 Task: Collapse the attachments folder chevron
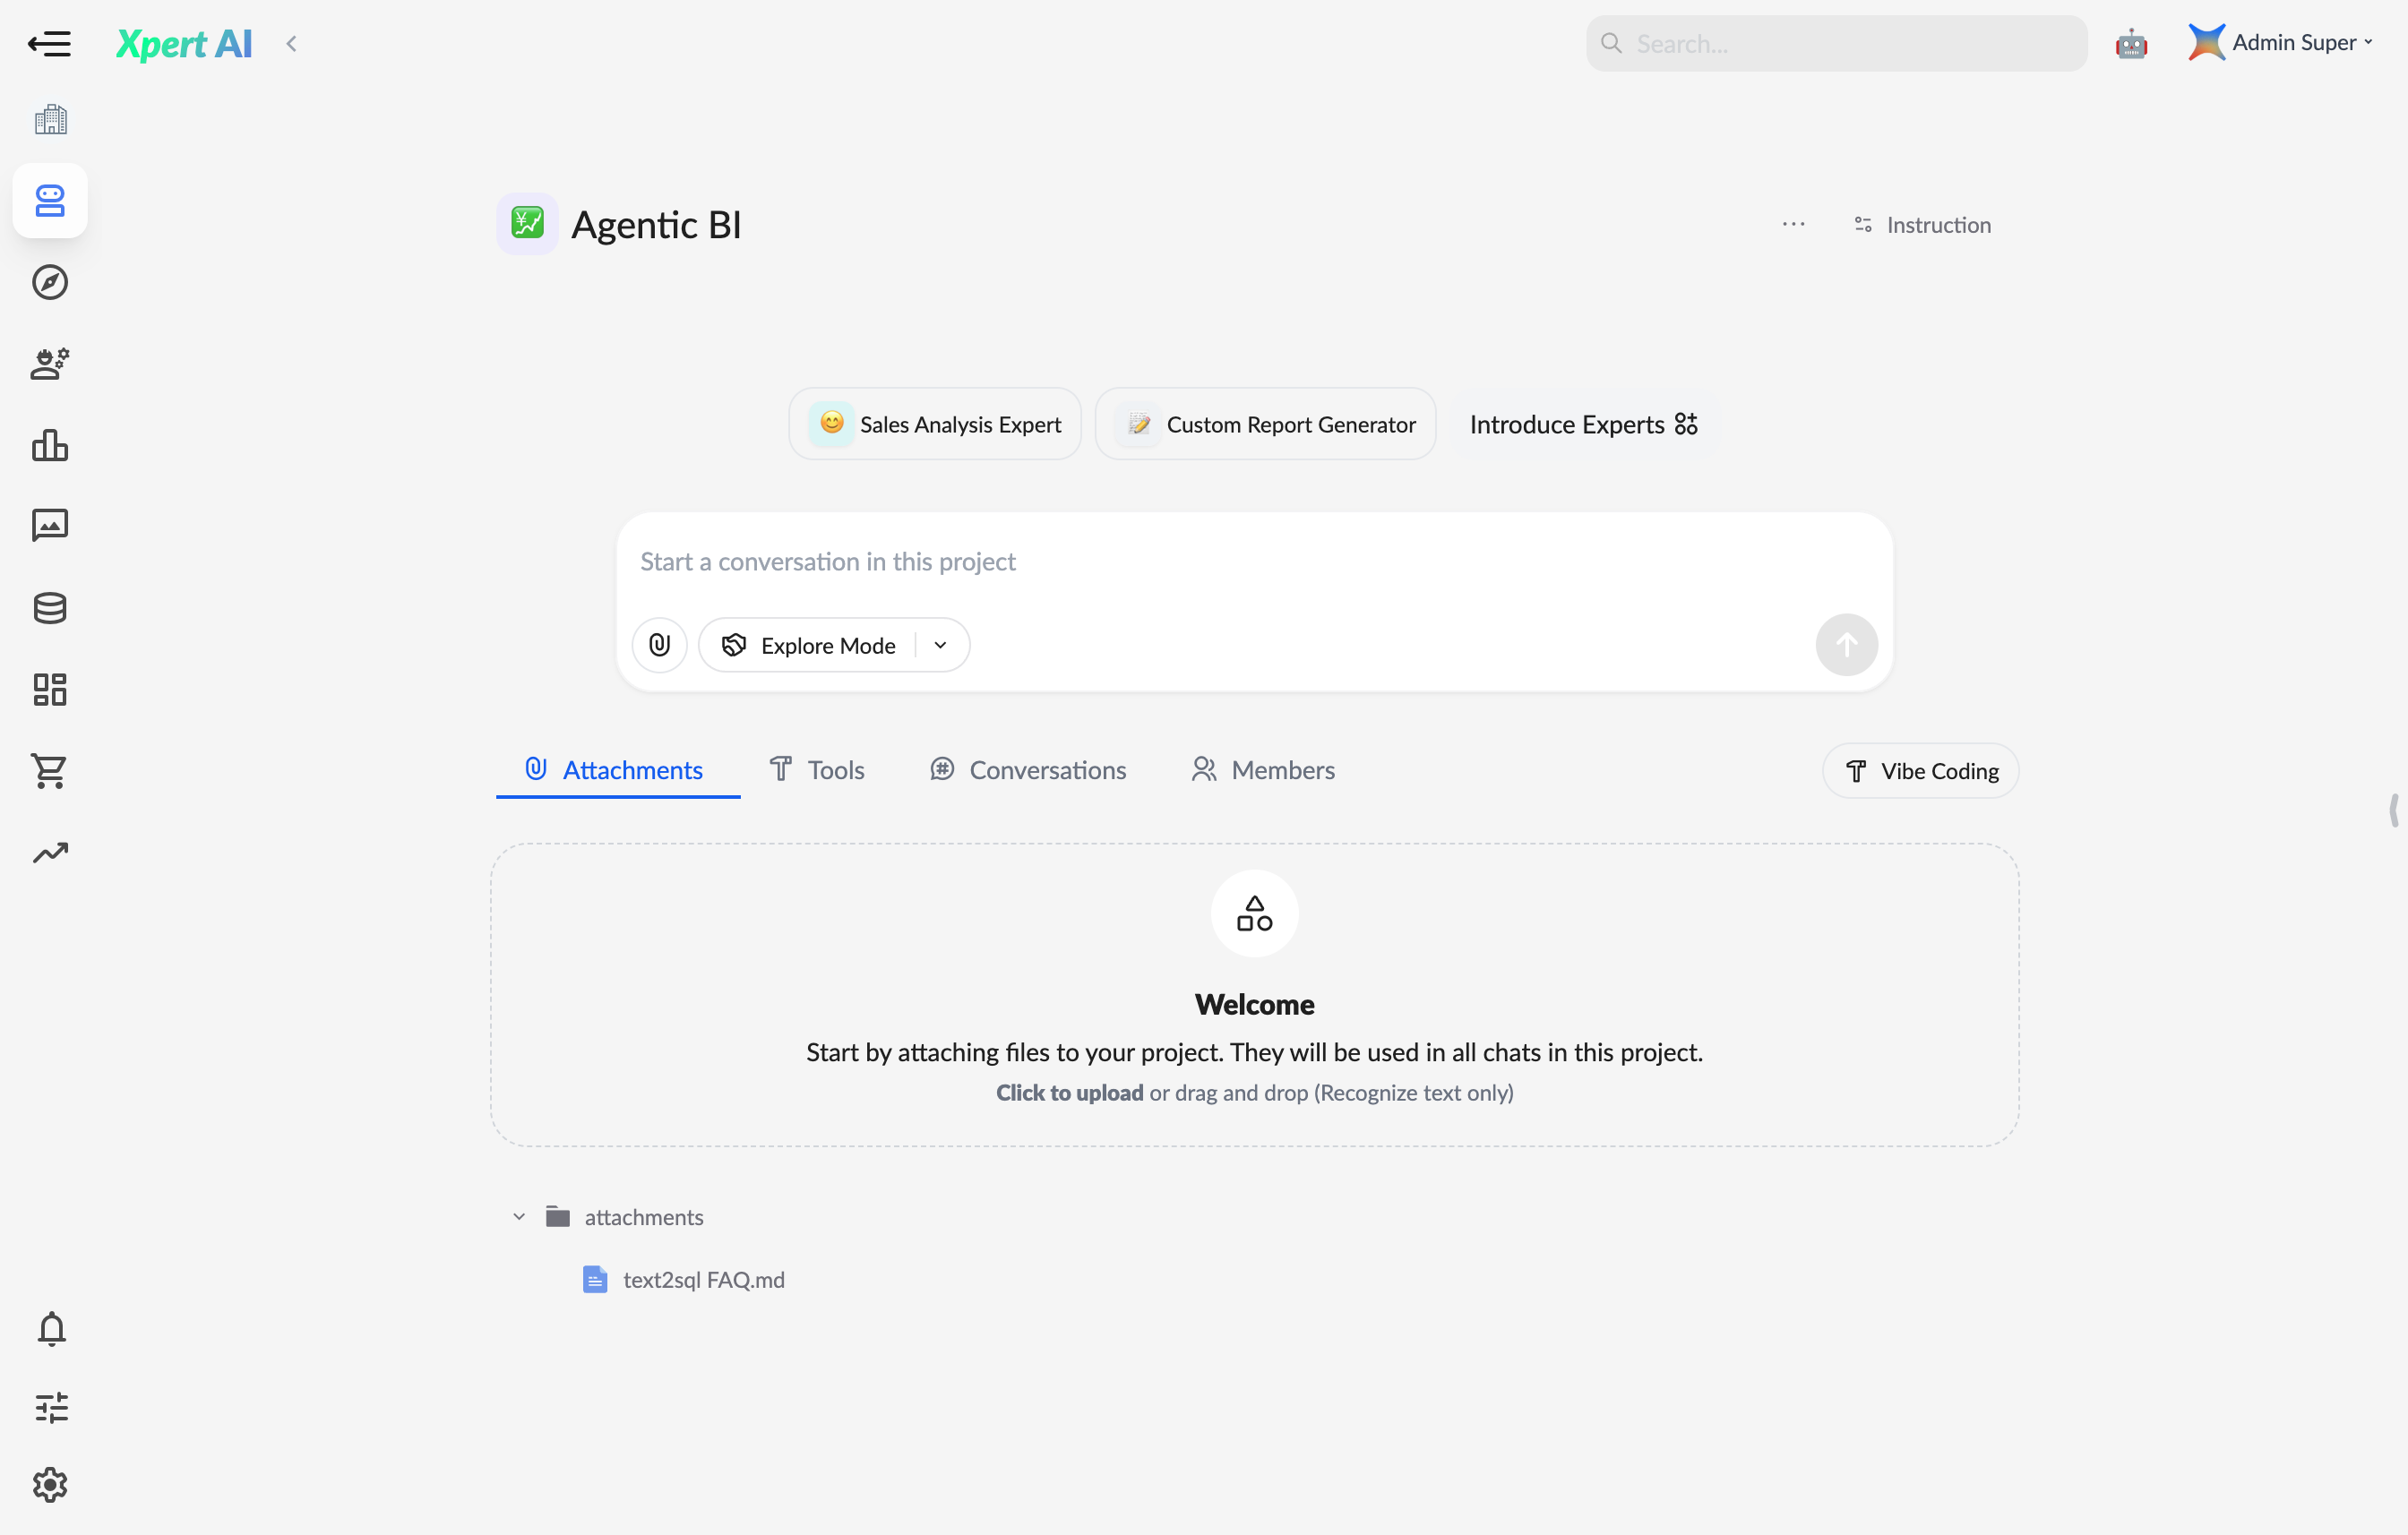(519, 1217)
